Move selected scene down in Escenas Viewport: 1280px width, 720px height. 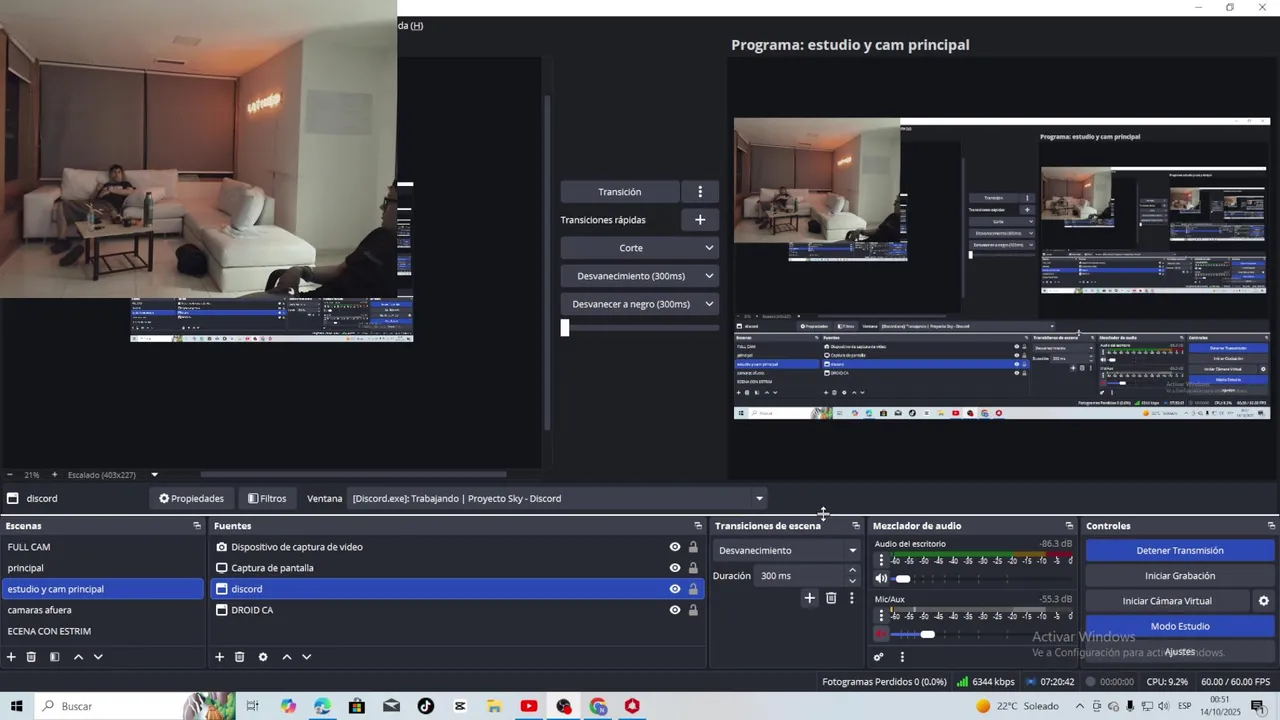click(x=98, y=657)
